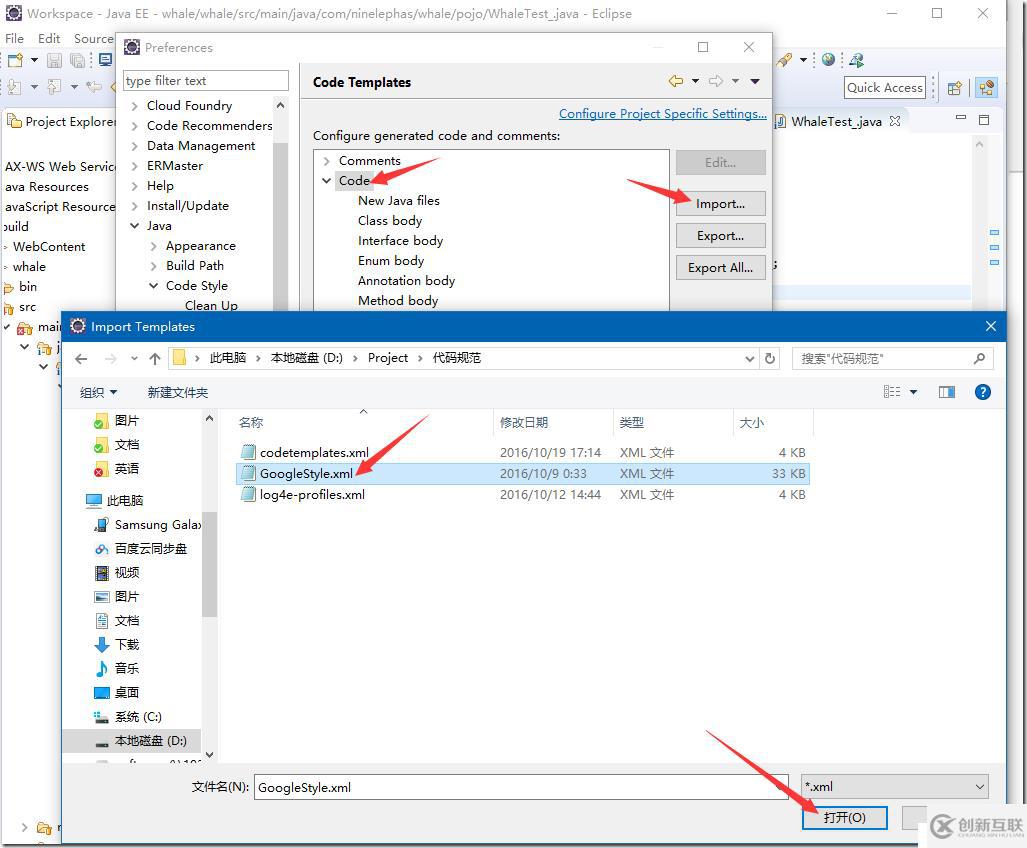
Task: Go back in the file dialog navigation
Action: point(81,359)
